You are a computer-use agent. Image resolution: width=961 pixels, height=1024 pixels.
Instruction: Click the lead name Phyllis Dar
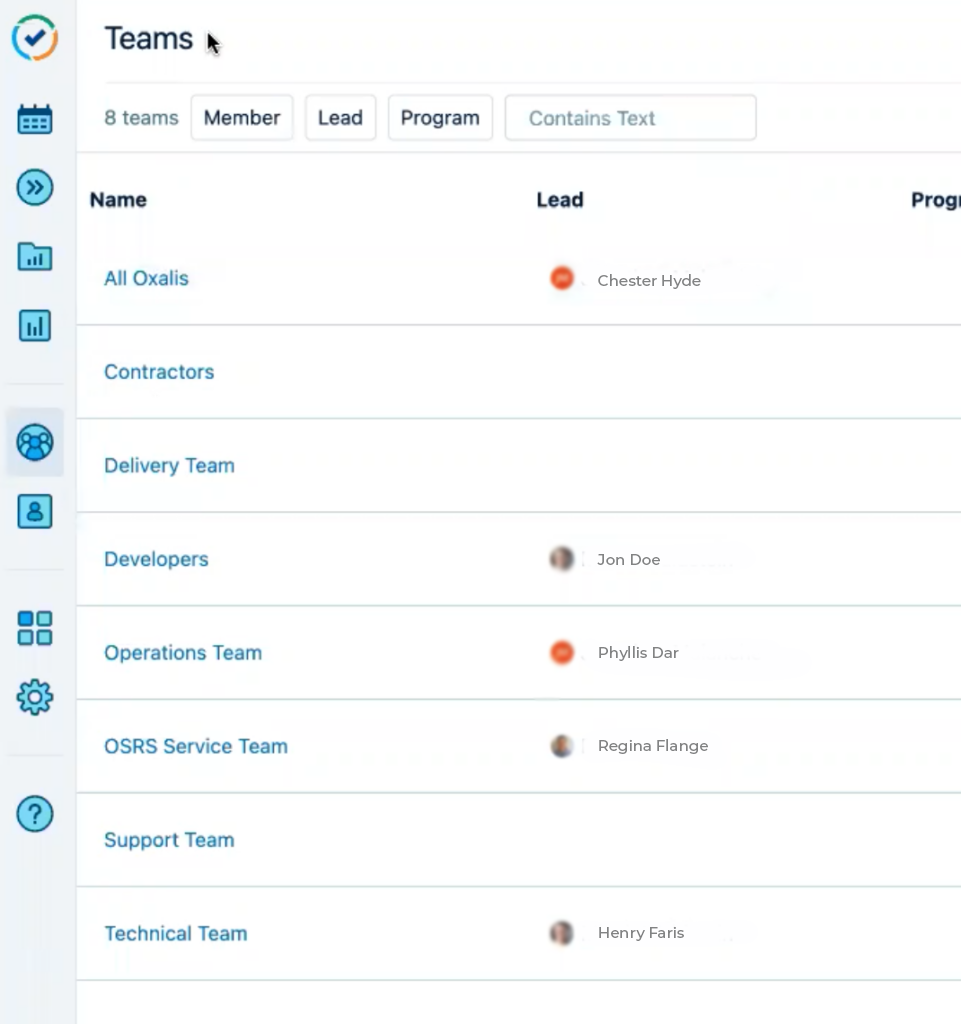(638, 653)
